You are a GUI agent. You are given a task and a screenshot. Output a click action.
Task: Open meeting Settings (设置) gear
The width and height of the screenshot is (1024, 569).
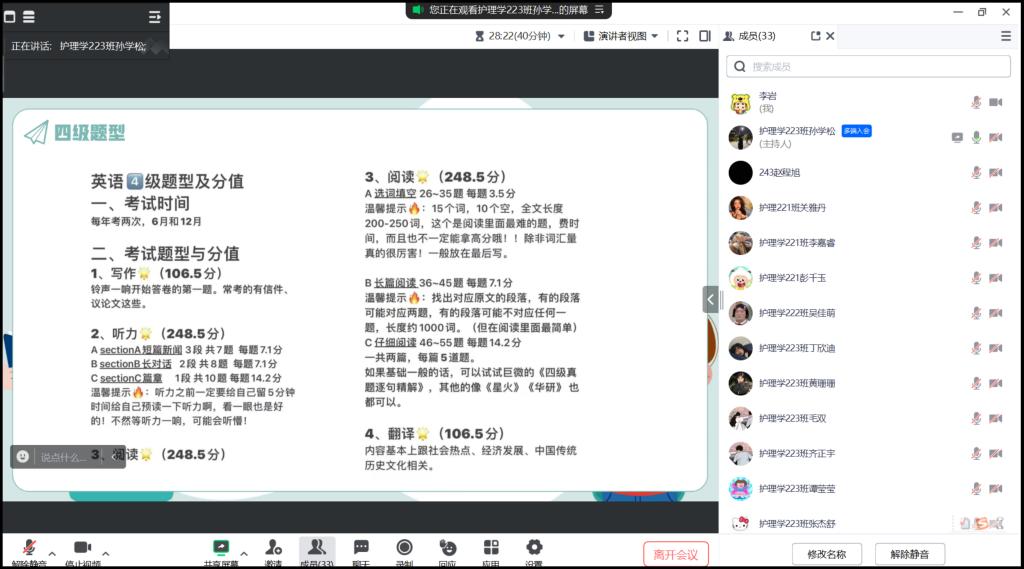click(534, 548)
